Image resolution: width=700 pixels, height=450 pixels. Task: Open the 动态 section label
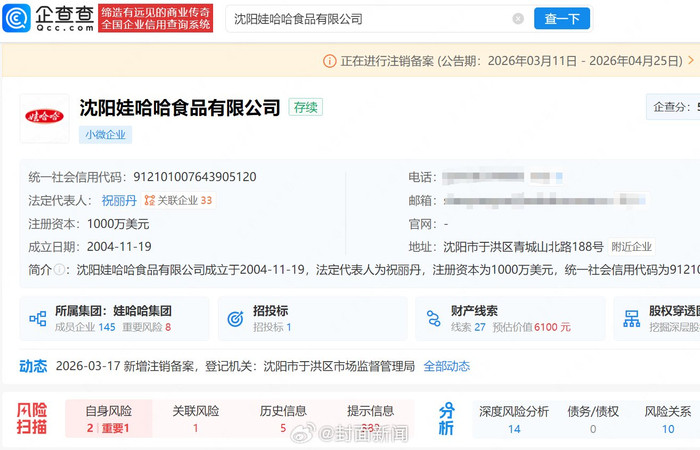point(33,366)
